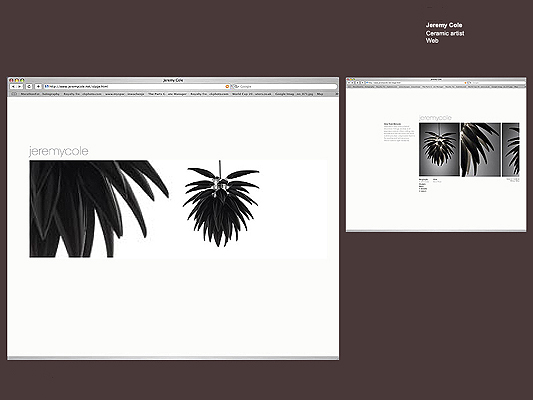Select middle leaf close-up thumbnail in small browser

(481, 150)
